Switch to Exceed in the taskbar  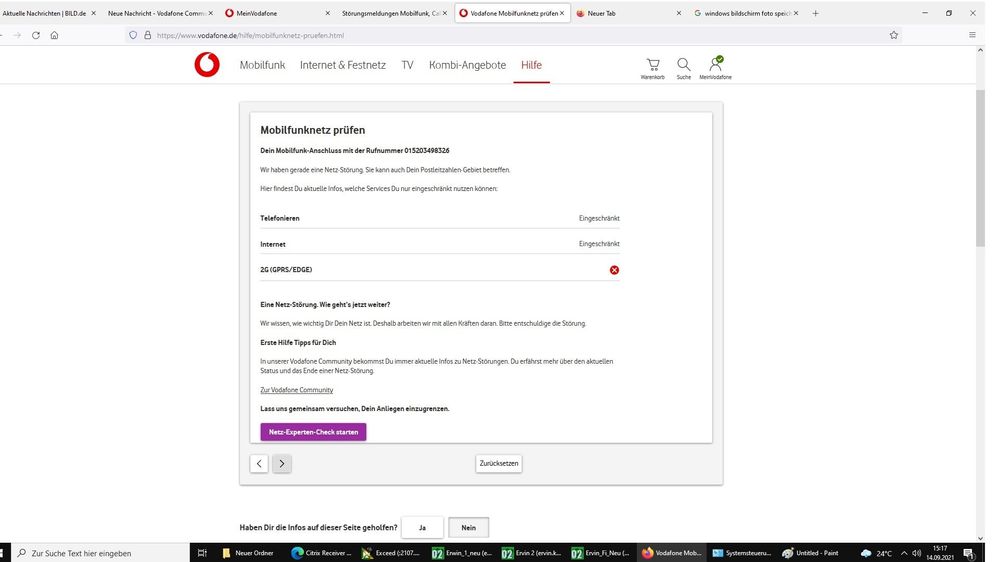point(392,553)
